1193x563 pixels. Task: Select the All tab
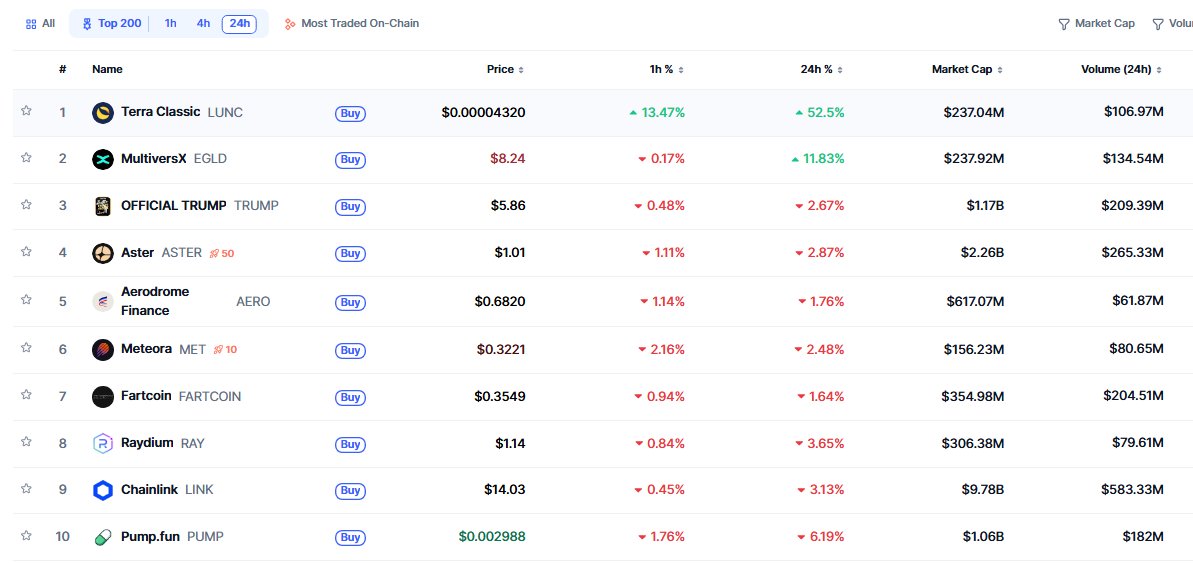click(40, 24)
